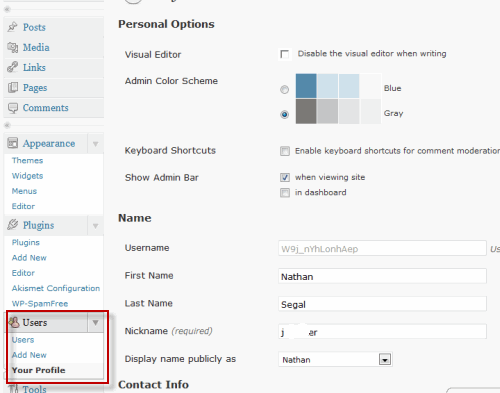Click the Blue scheme label
This screenshot has width=500, height=393.
click(392, 88)
